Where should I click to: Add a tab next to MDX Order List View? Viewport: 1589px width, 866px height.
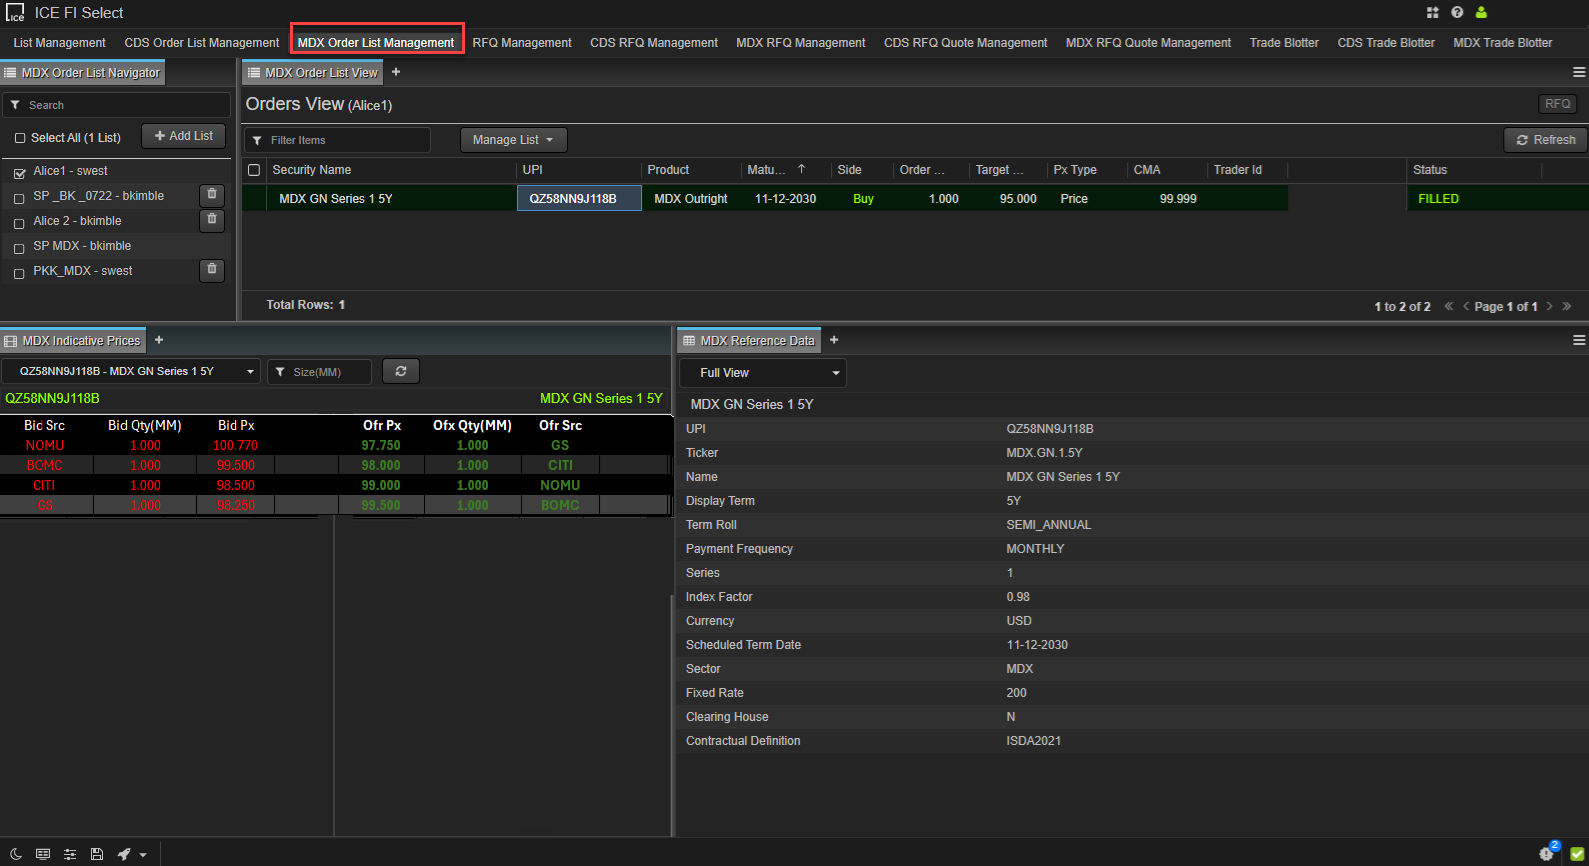click(x=396, y=72)
